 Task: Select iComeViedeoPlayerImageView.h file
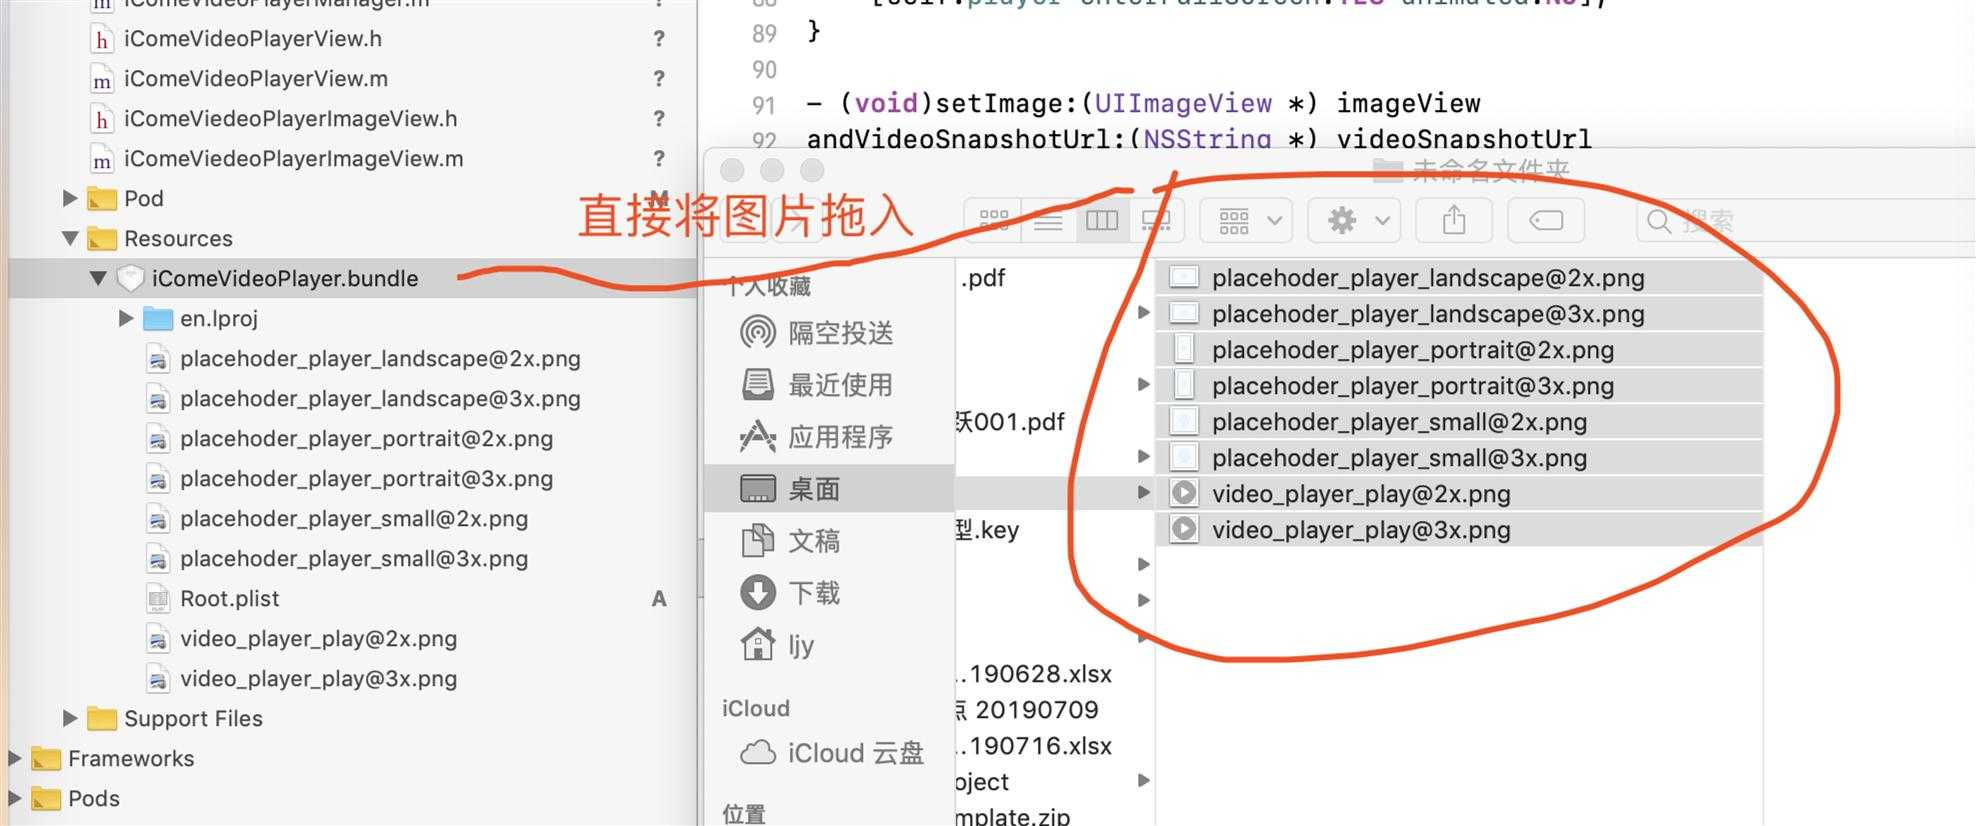(x=291, y=119)
